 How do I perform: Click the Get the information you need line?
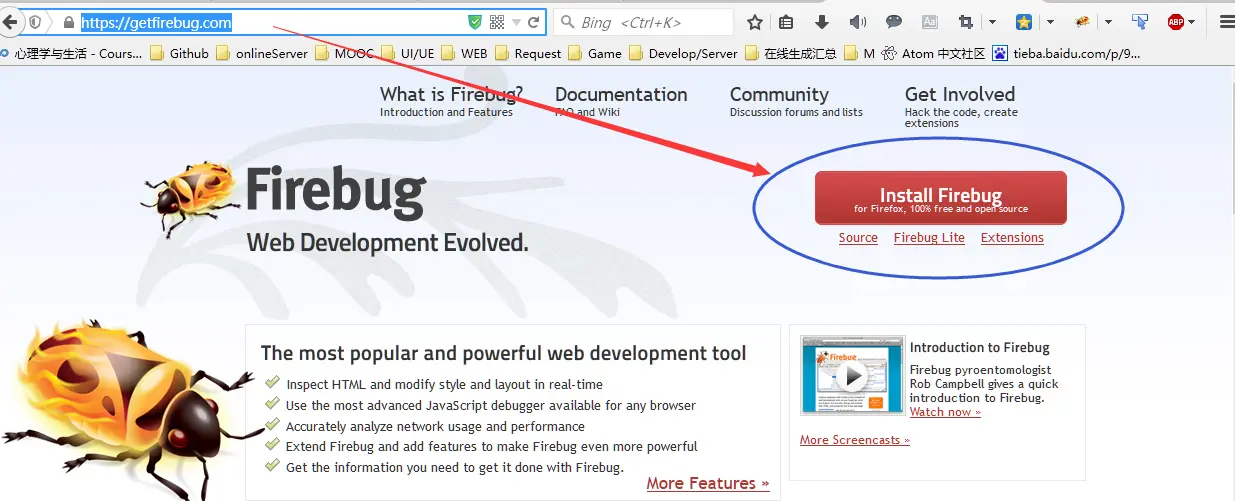(x=455, y=468)
